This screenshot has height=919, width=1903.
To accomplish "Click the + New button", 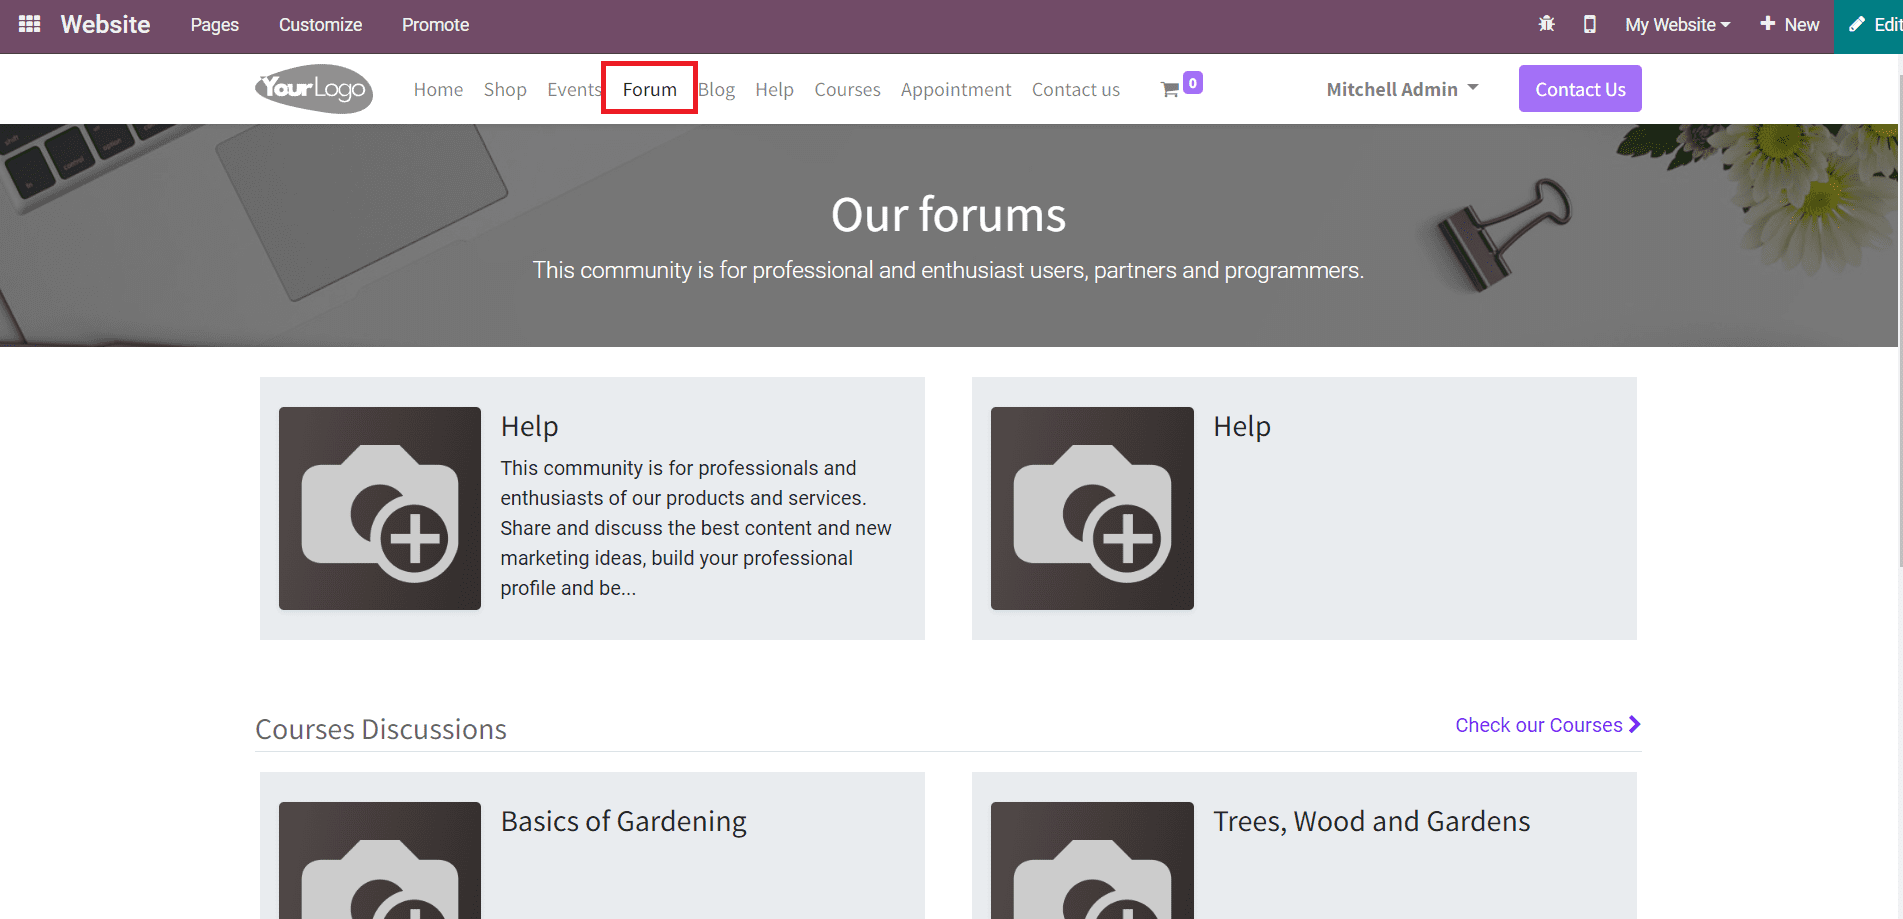I will click(x=1789, y=23).
